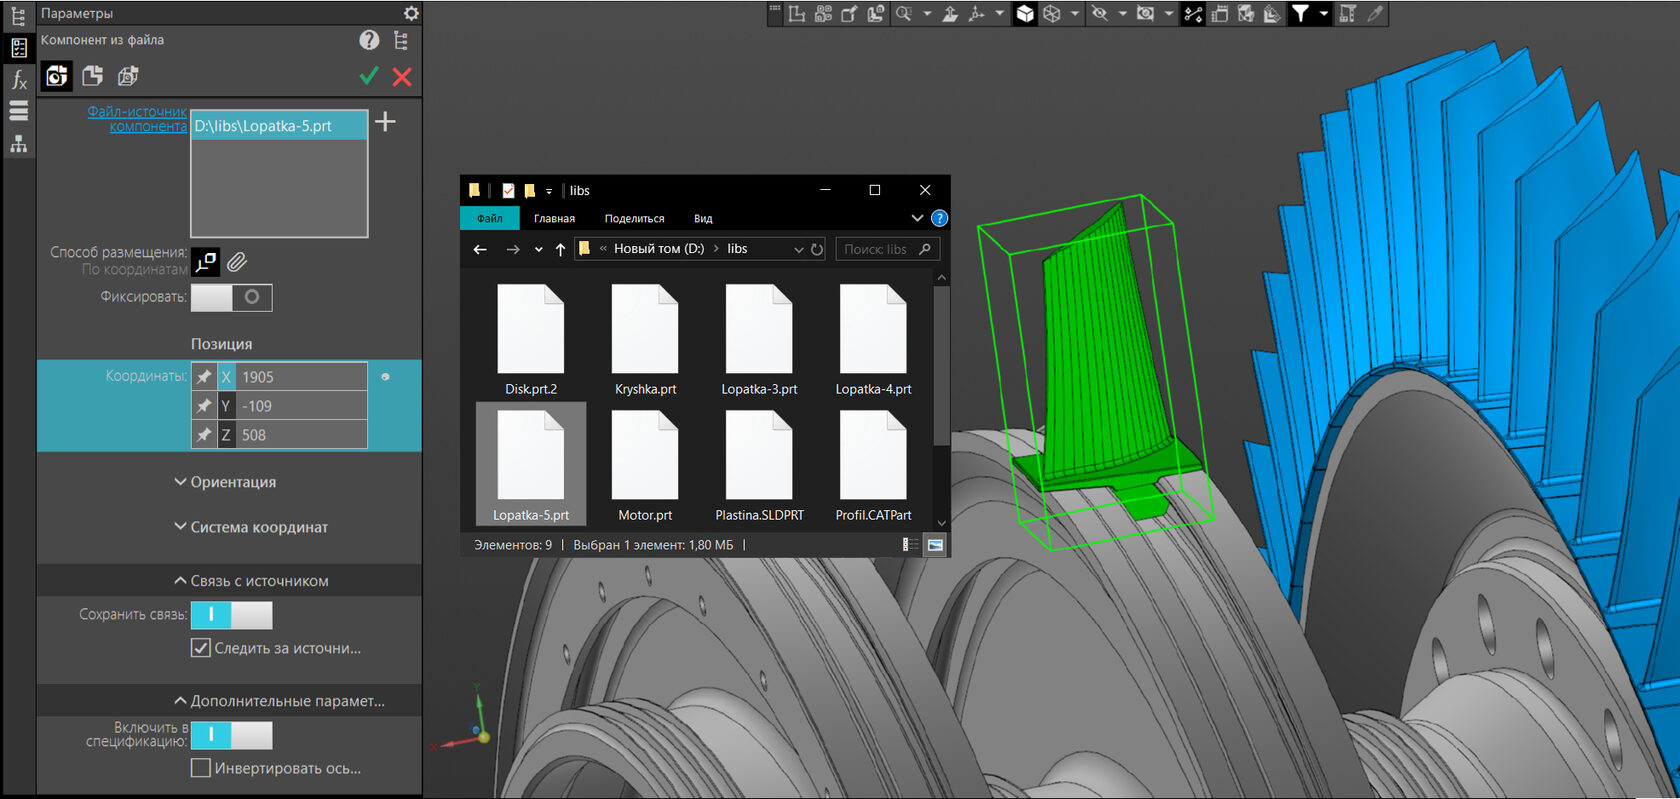The image size is (1680, 799).
Task: Switch to wireframe cube display mode
Action: pos(1052,14)
